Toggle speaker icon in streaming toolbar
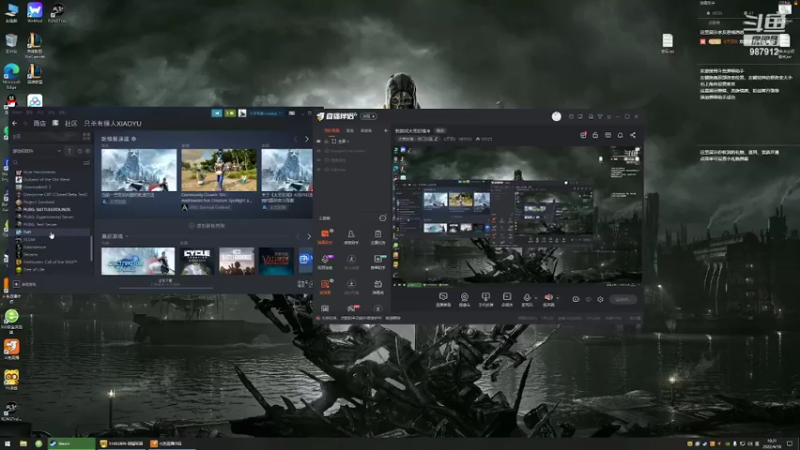The height and width of the screenshot is (450, 800). click(x=548, y=297)
